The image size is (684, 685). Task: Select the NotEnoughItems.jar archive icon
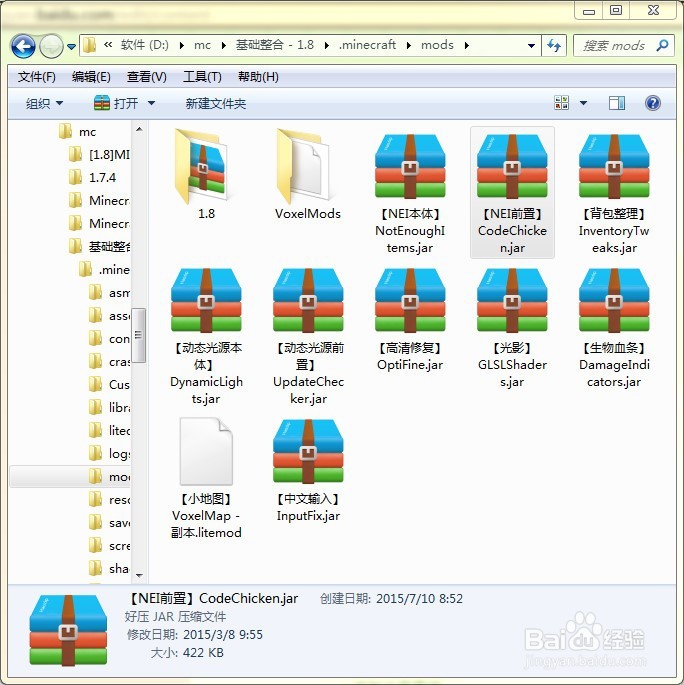[x=410, y=166]
